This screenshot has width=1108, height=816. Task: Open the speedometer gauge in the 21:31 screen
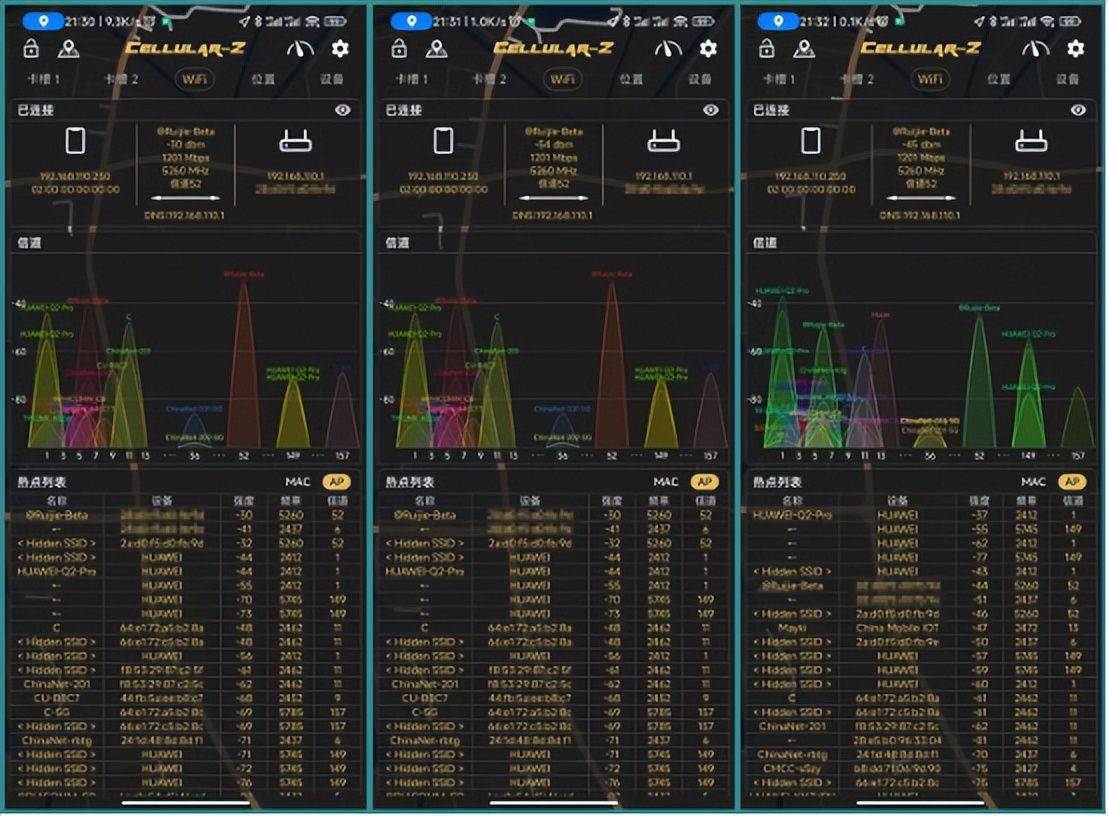coord(668,48)
